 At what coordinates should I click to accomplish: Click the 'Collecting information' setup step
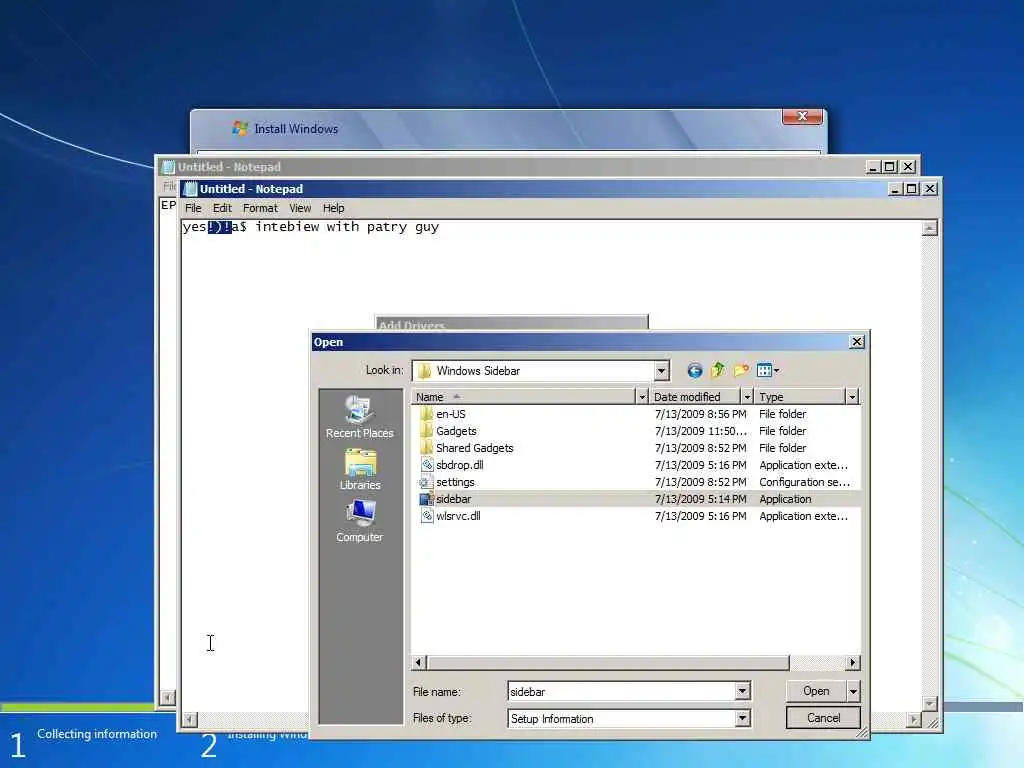point(97,734)
